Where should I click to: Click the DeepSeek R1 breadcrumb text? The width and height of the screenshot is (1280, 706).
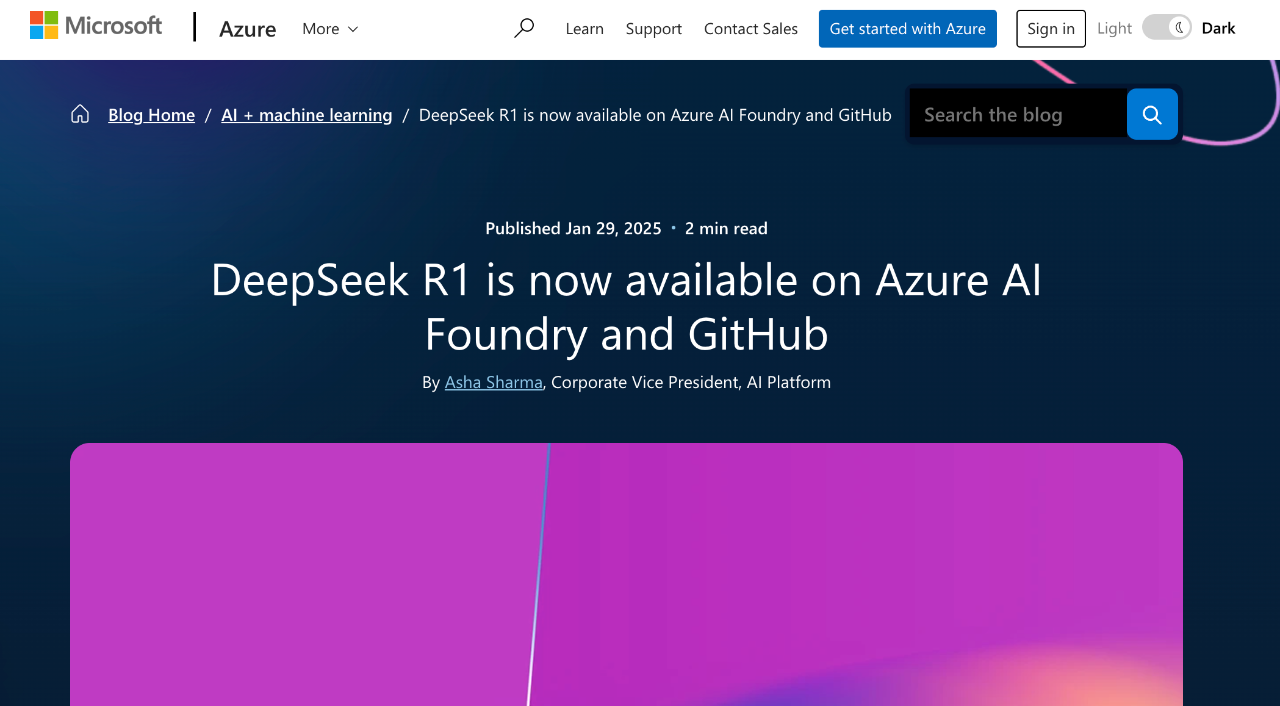(655, 115)
